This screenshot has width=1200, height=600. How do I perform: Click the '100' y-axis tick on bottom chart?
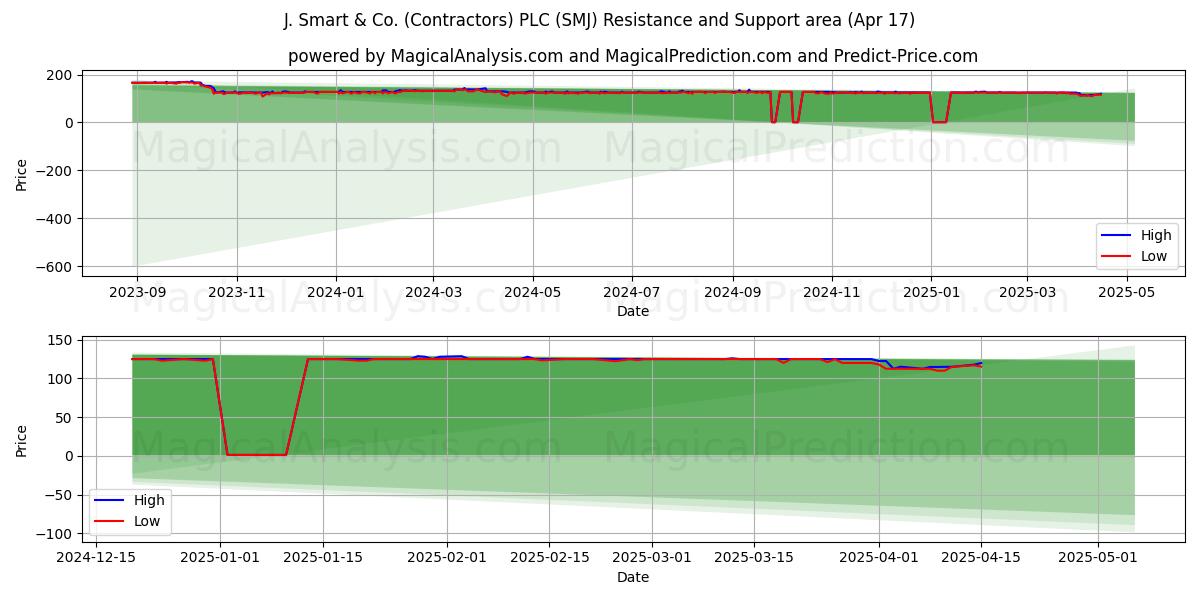click(61, 379)
